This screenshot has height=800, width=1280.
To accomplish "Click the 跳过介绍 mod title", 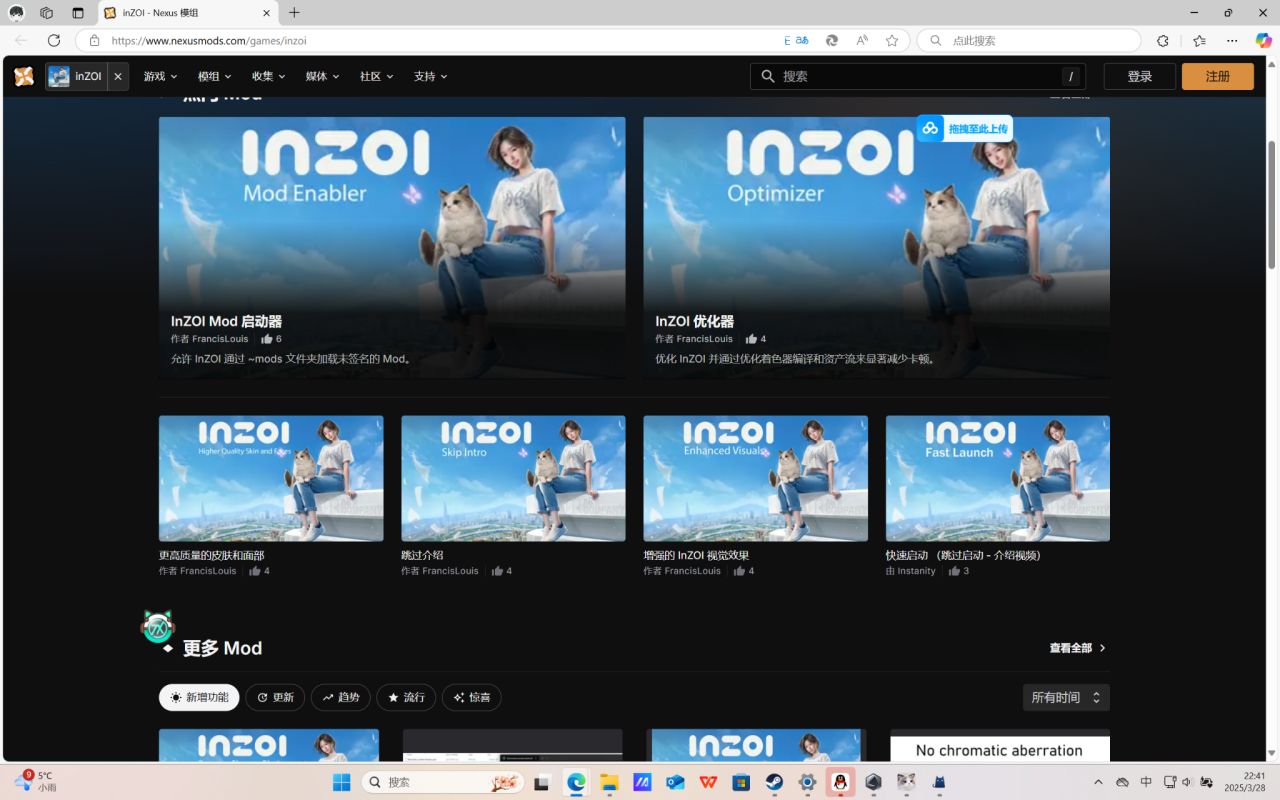I will (x=422, y=555).
